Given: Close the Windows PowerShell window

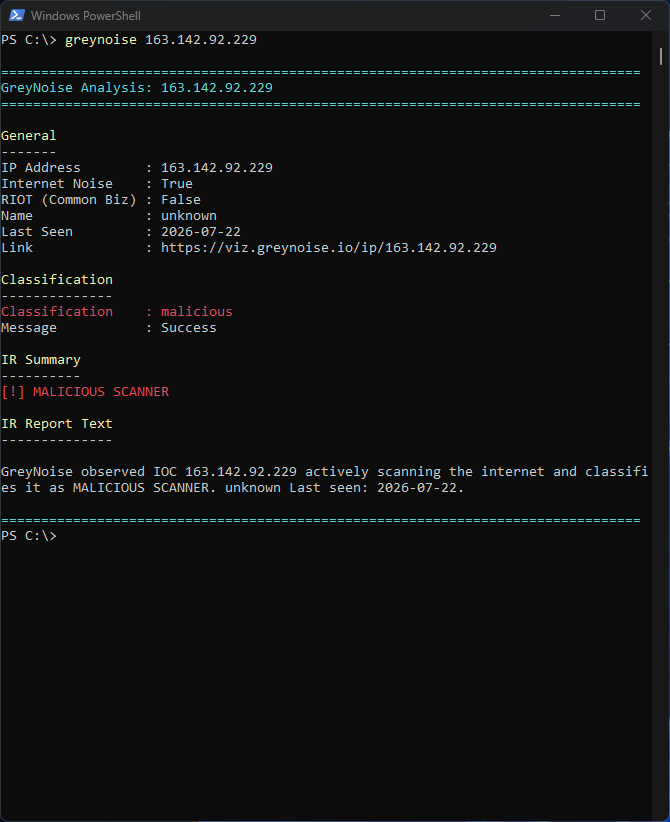Looking at the screenshot, I should point(646,15).
